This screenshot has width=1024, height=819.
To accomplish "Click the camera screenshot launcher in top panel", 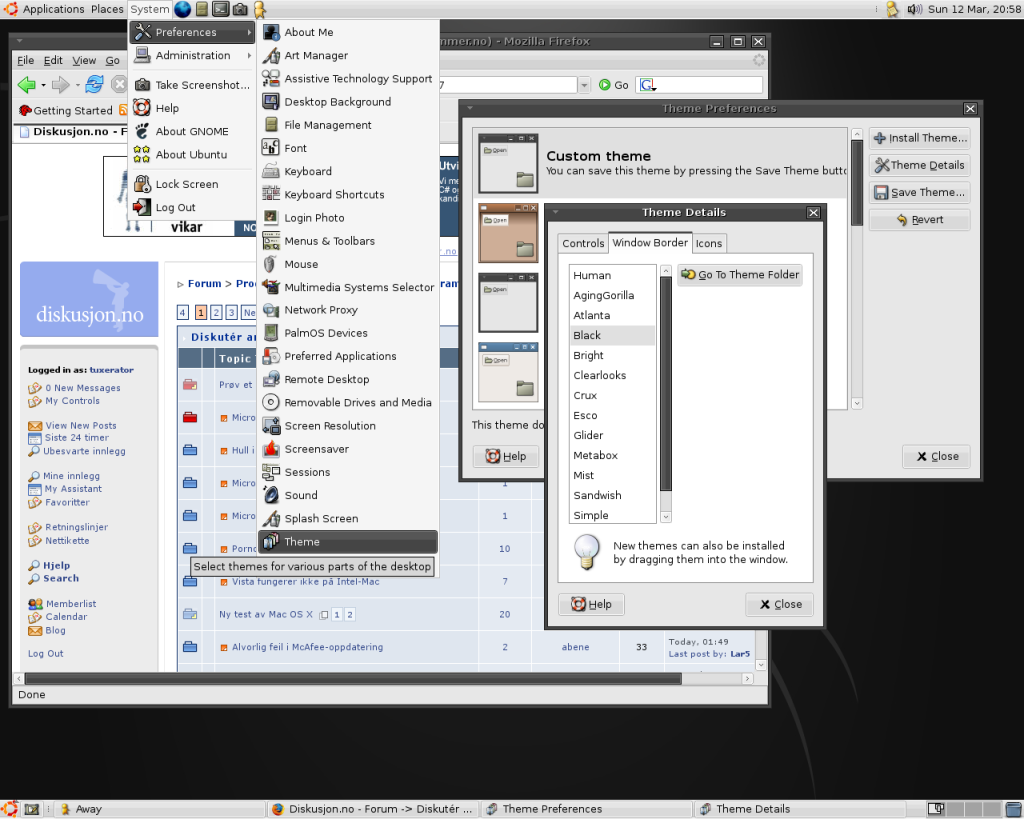I will (240, 9).
